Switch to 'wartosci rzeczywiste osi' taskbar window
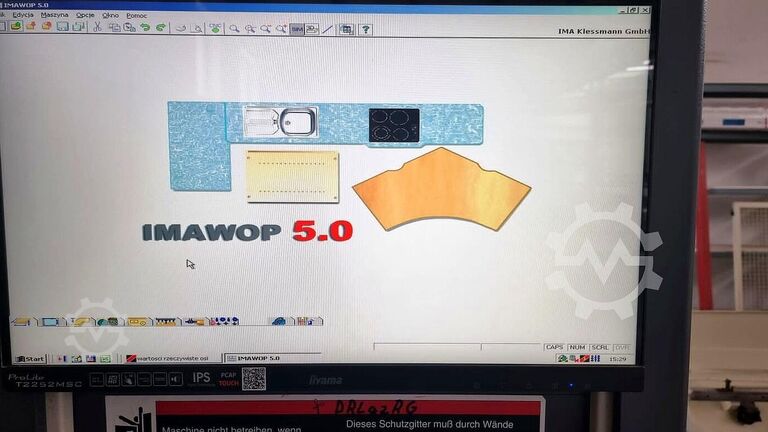 coord(170,358)
